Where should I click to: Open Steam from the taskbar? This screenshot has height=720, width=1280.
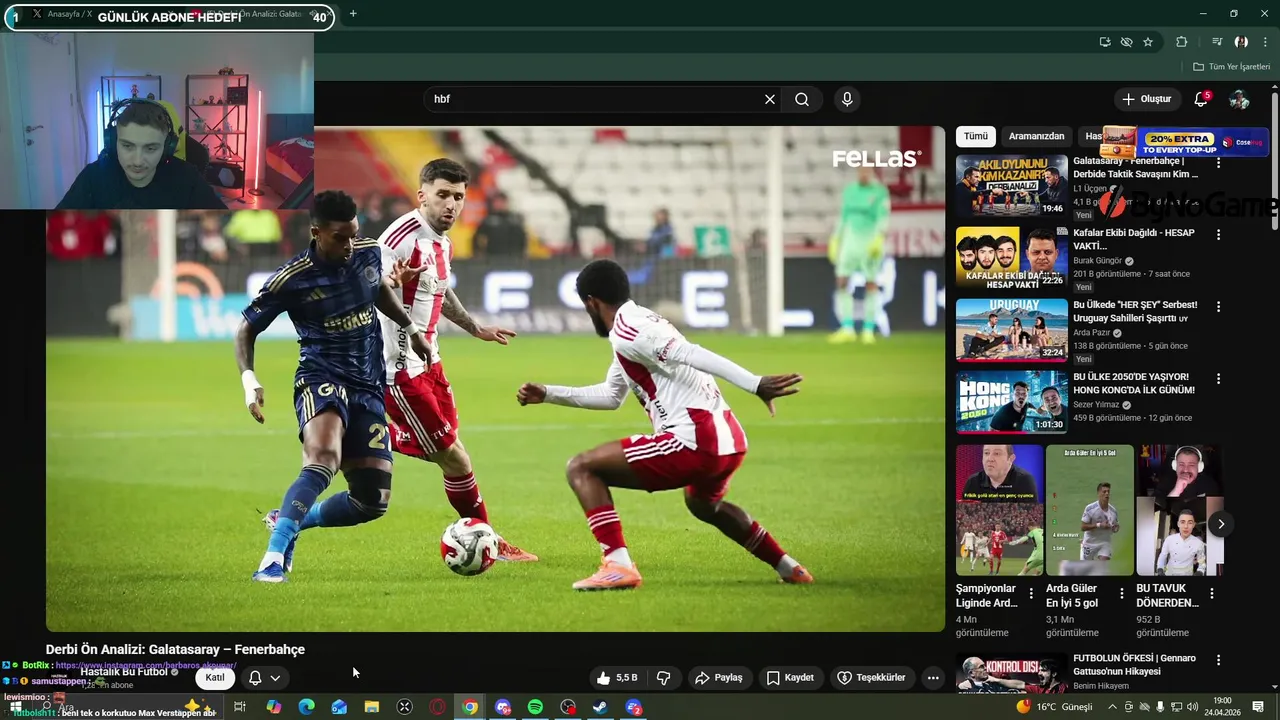click(x=600, y=707)
